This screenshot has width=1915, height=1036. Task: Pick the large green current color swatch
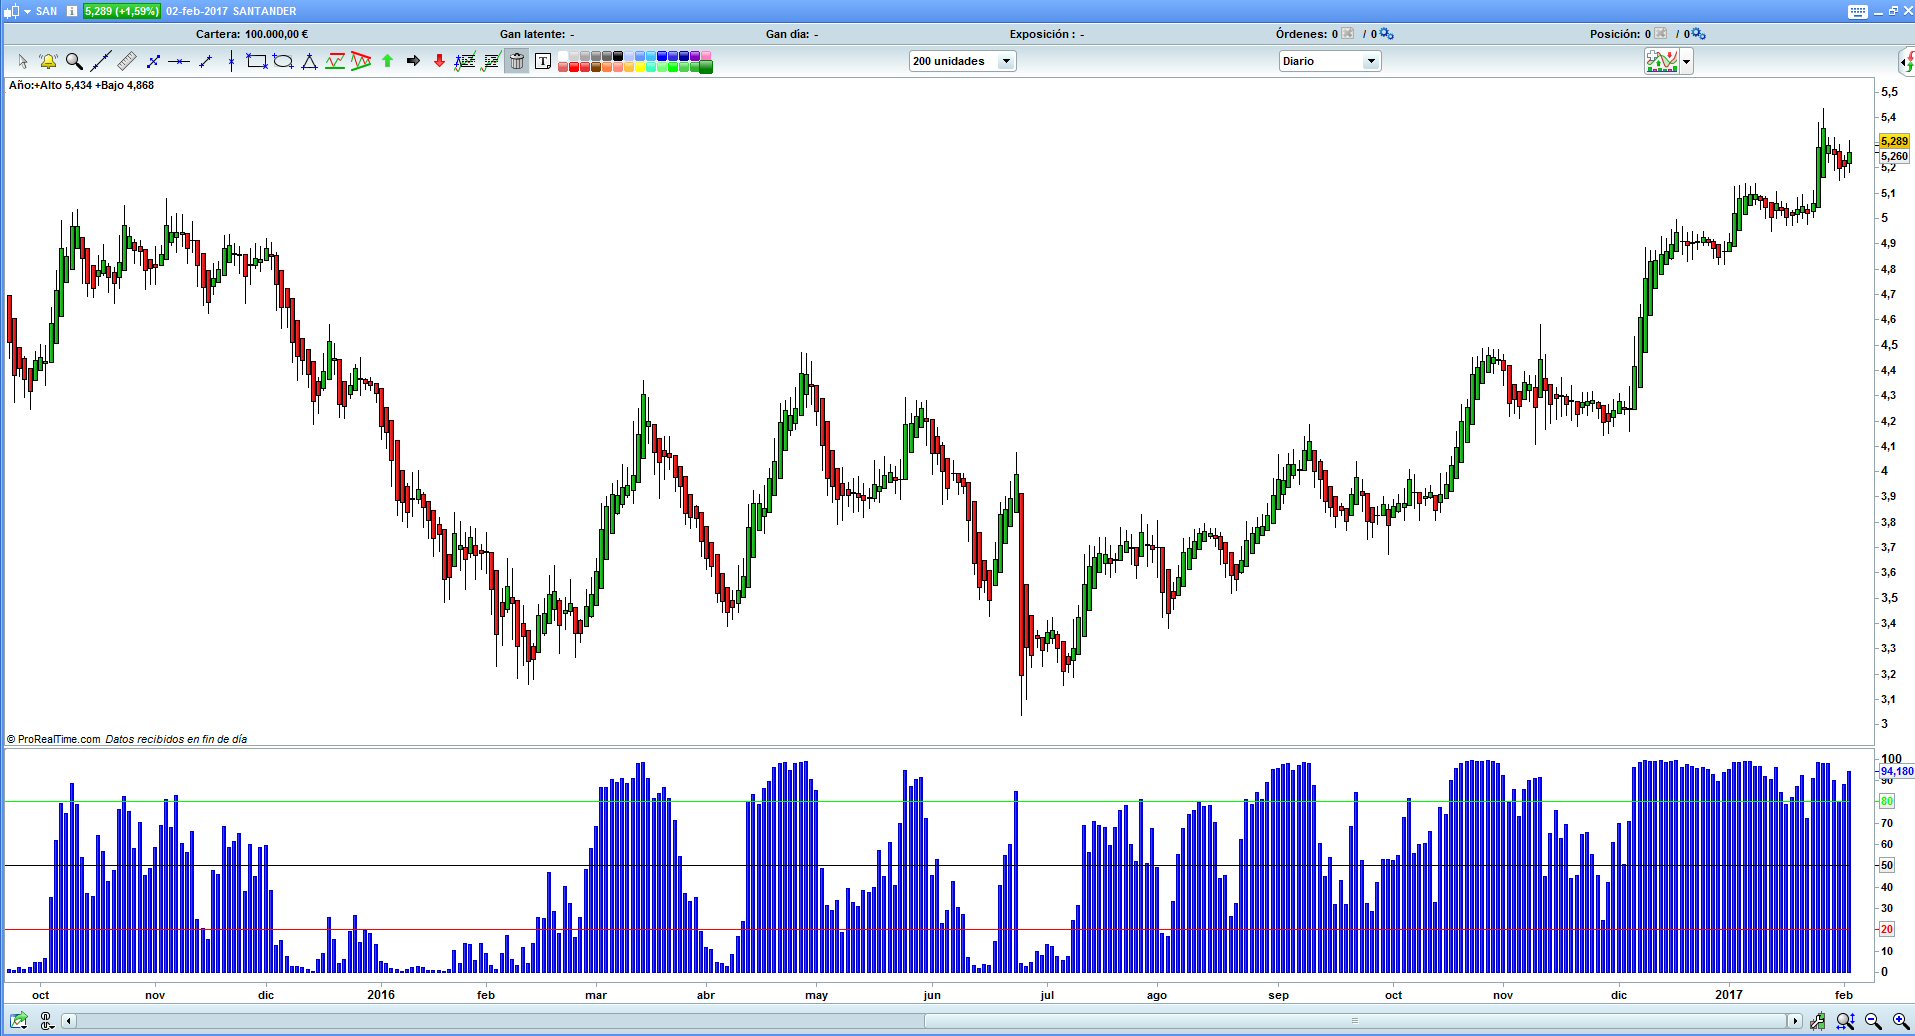[x=706, y=67]
